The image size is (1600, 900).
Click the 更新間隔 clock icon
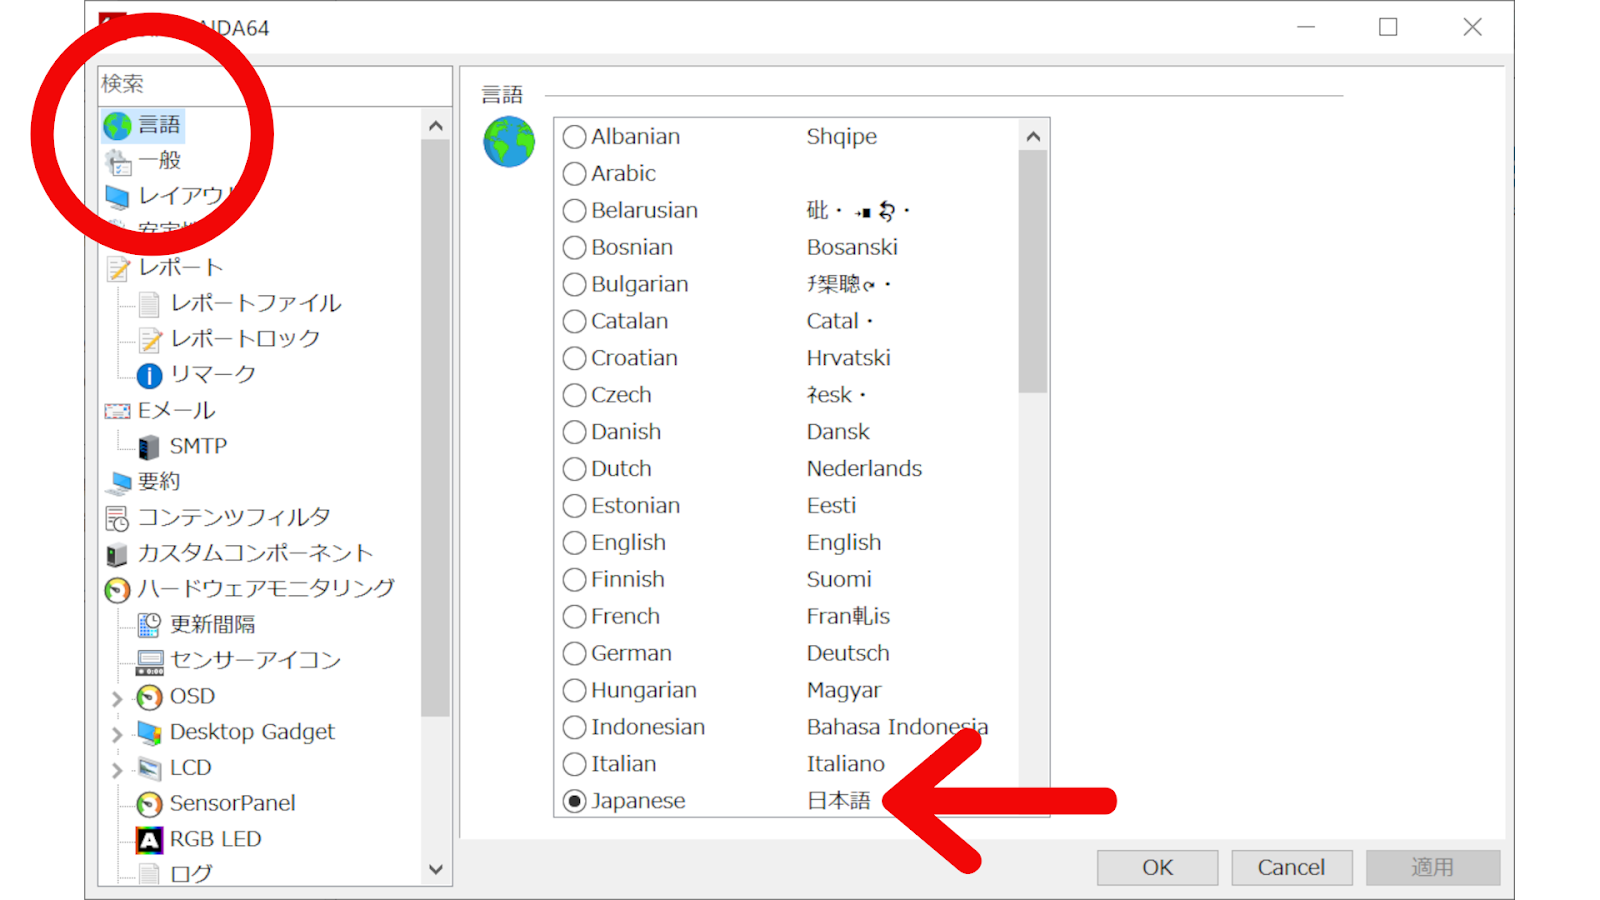tap(149, 626)
